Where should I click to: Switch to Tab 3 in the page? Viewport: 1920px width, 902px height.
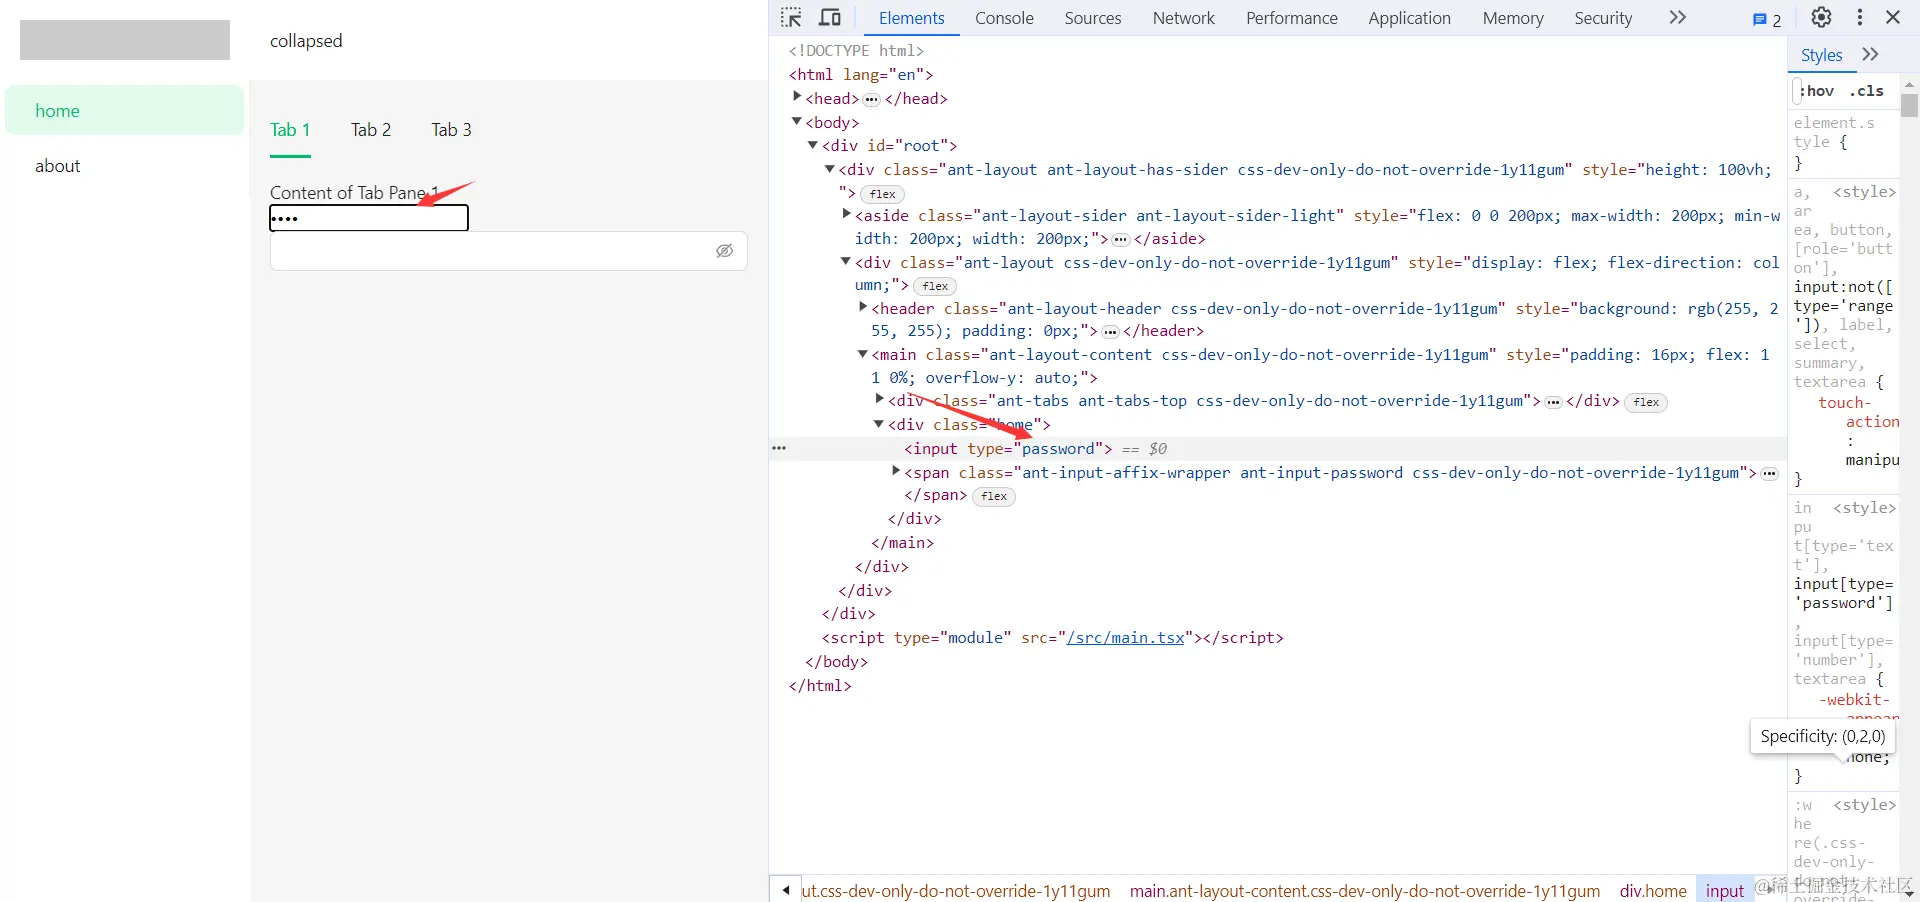(451, 130)
